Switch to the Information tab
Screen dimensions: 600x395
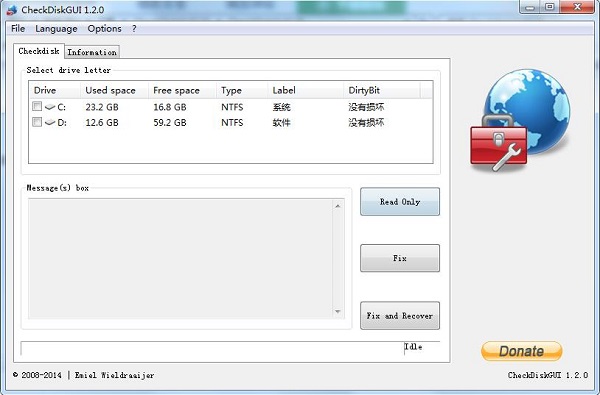tap(92, 52)
